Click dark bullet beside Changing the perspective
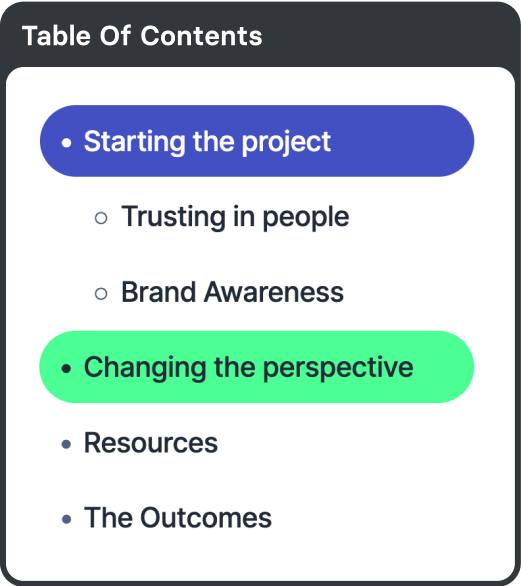 tap(67, 368)
